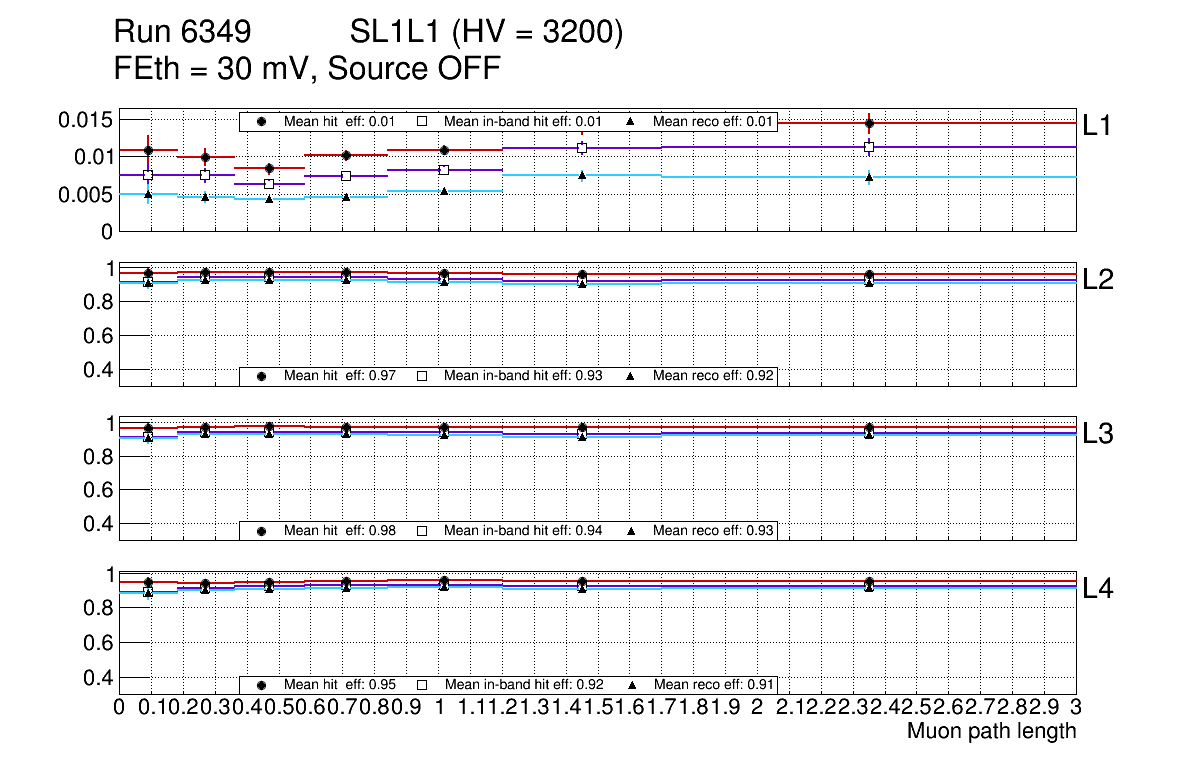Select the filled circle icon in L2 legend

point(262,376)
